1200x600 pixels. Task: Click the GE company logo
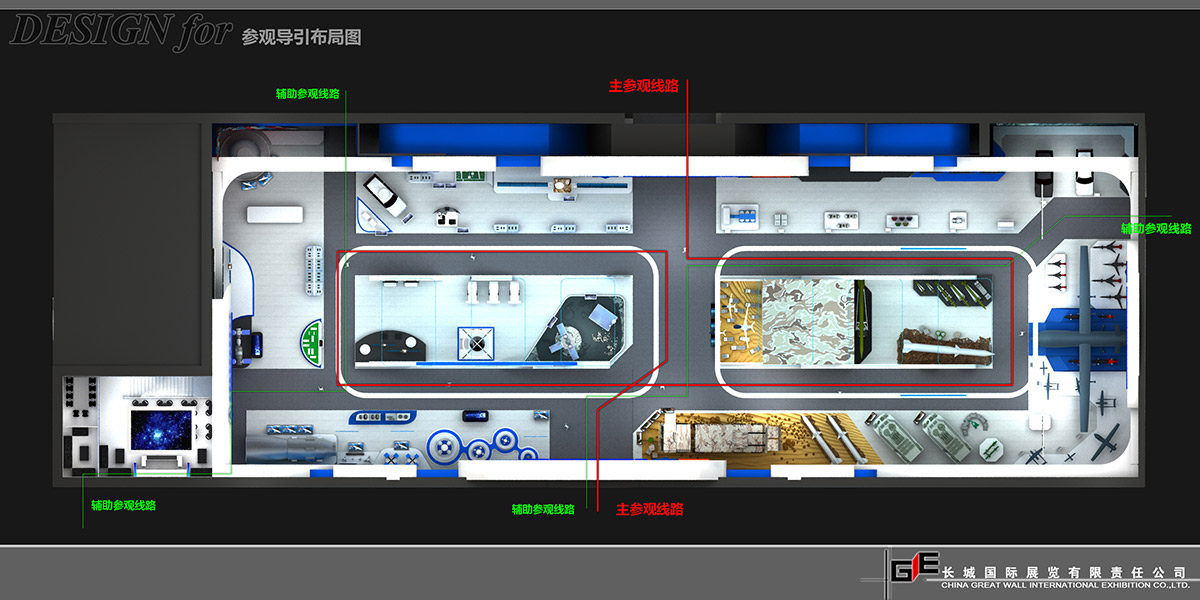pyautogui.click(x=914, y=568)
